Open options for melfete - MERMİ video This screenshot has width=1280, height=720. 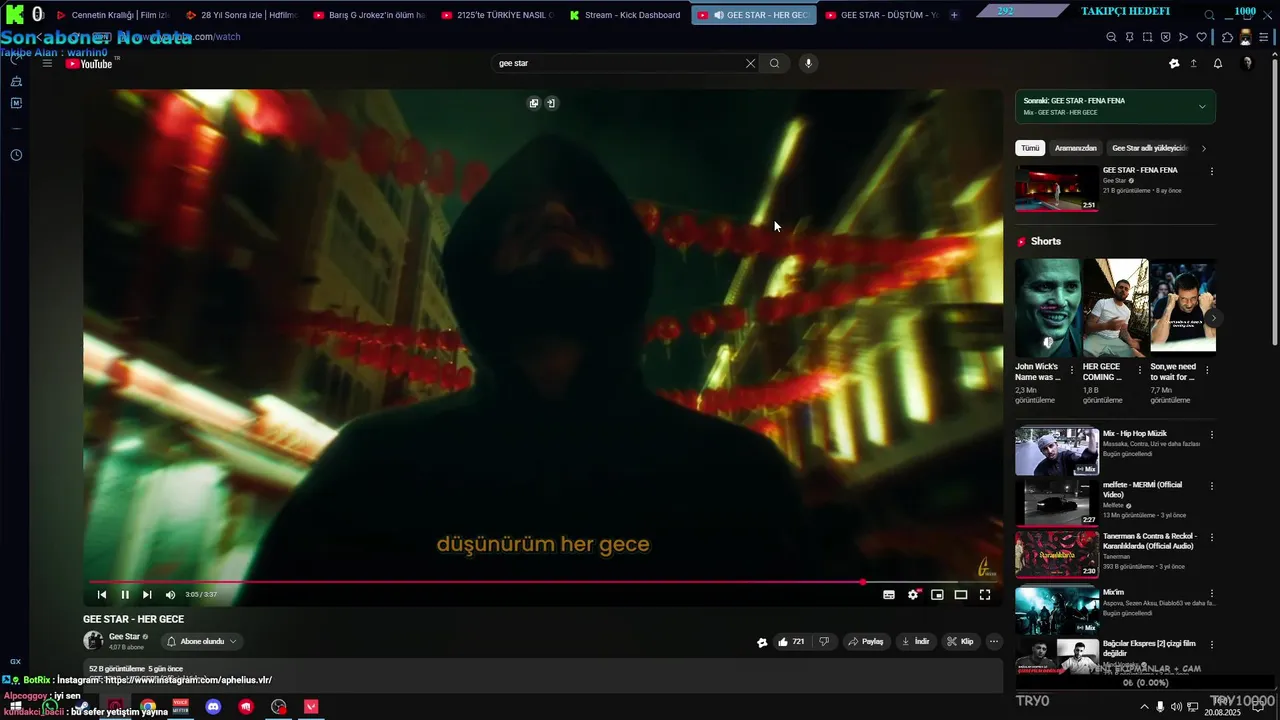[1212, 486]
